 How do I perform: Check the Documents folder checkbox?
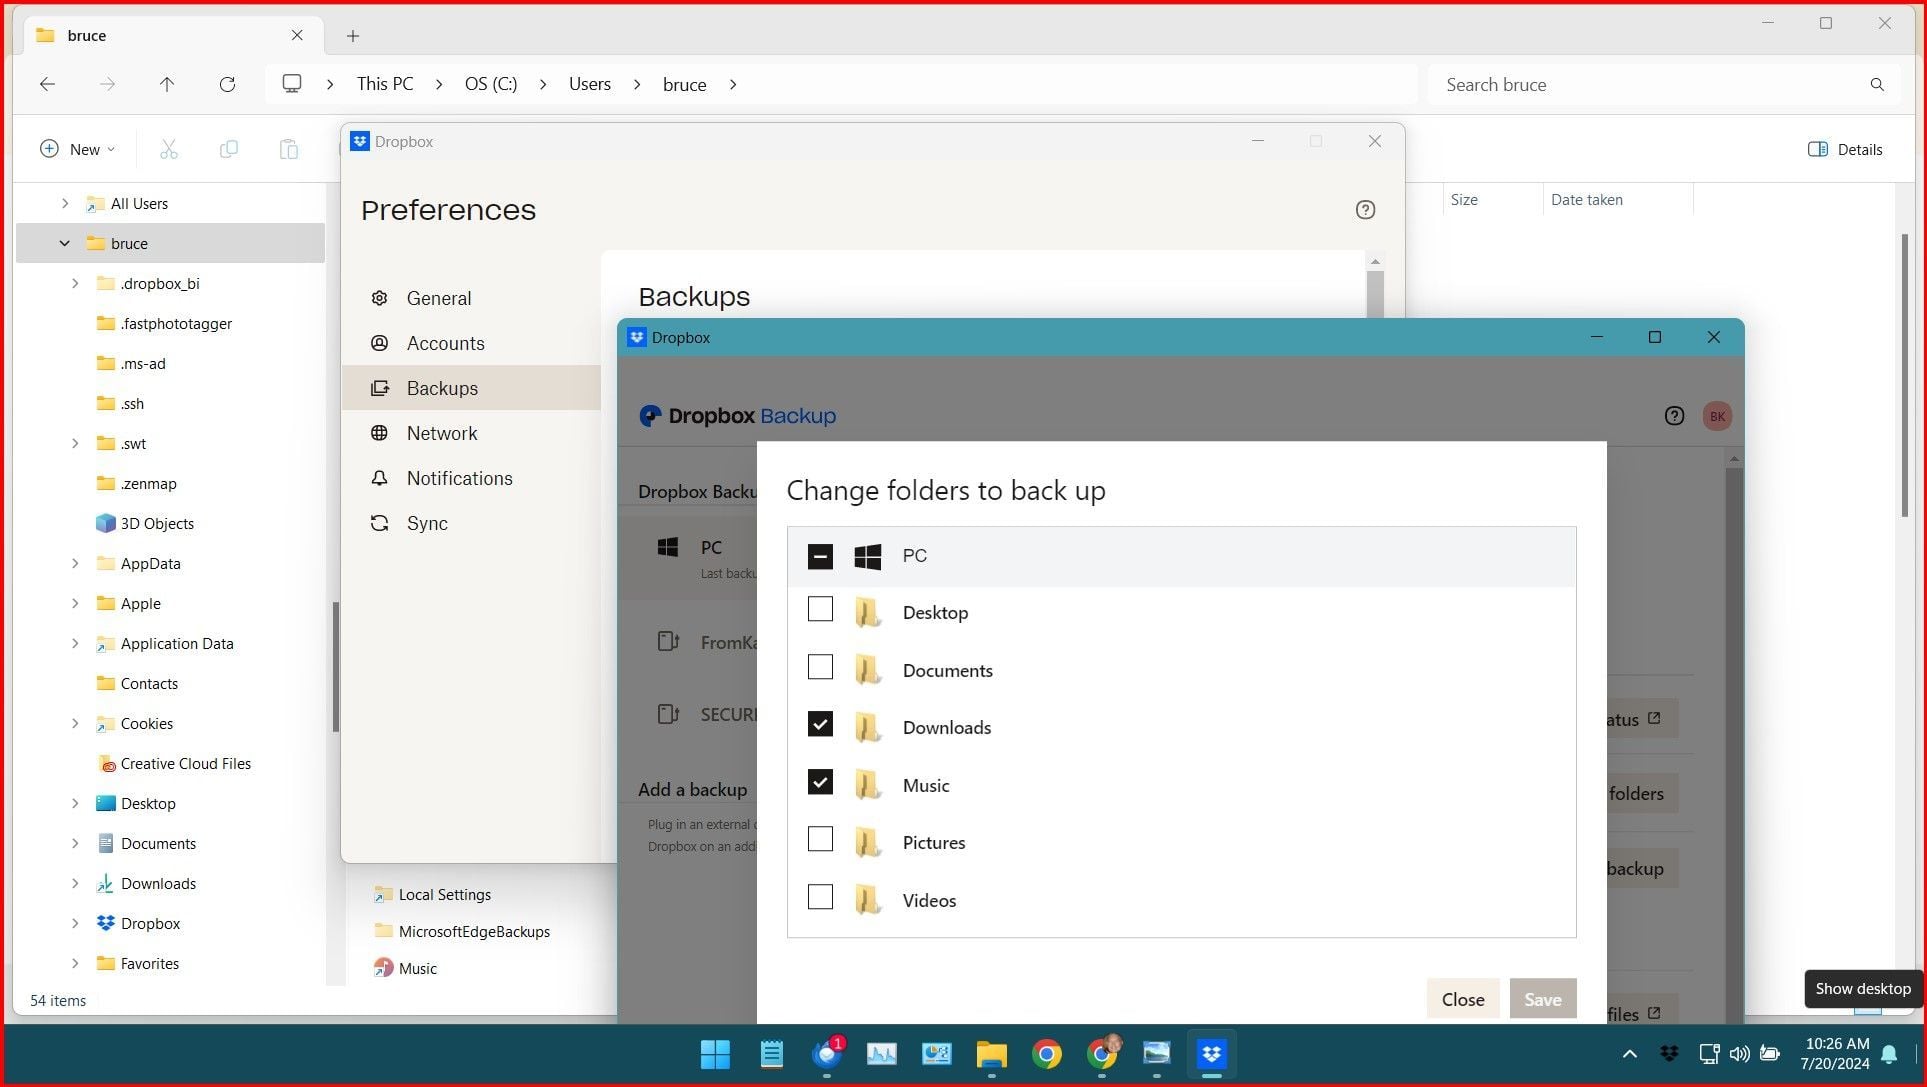coord(820,667)
